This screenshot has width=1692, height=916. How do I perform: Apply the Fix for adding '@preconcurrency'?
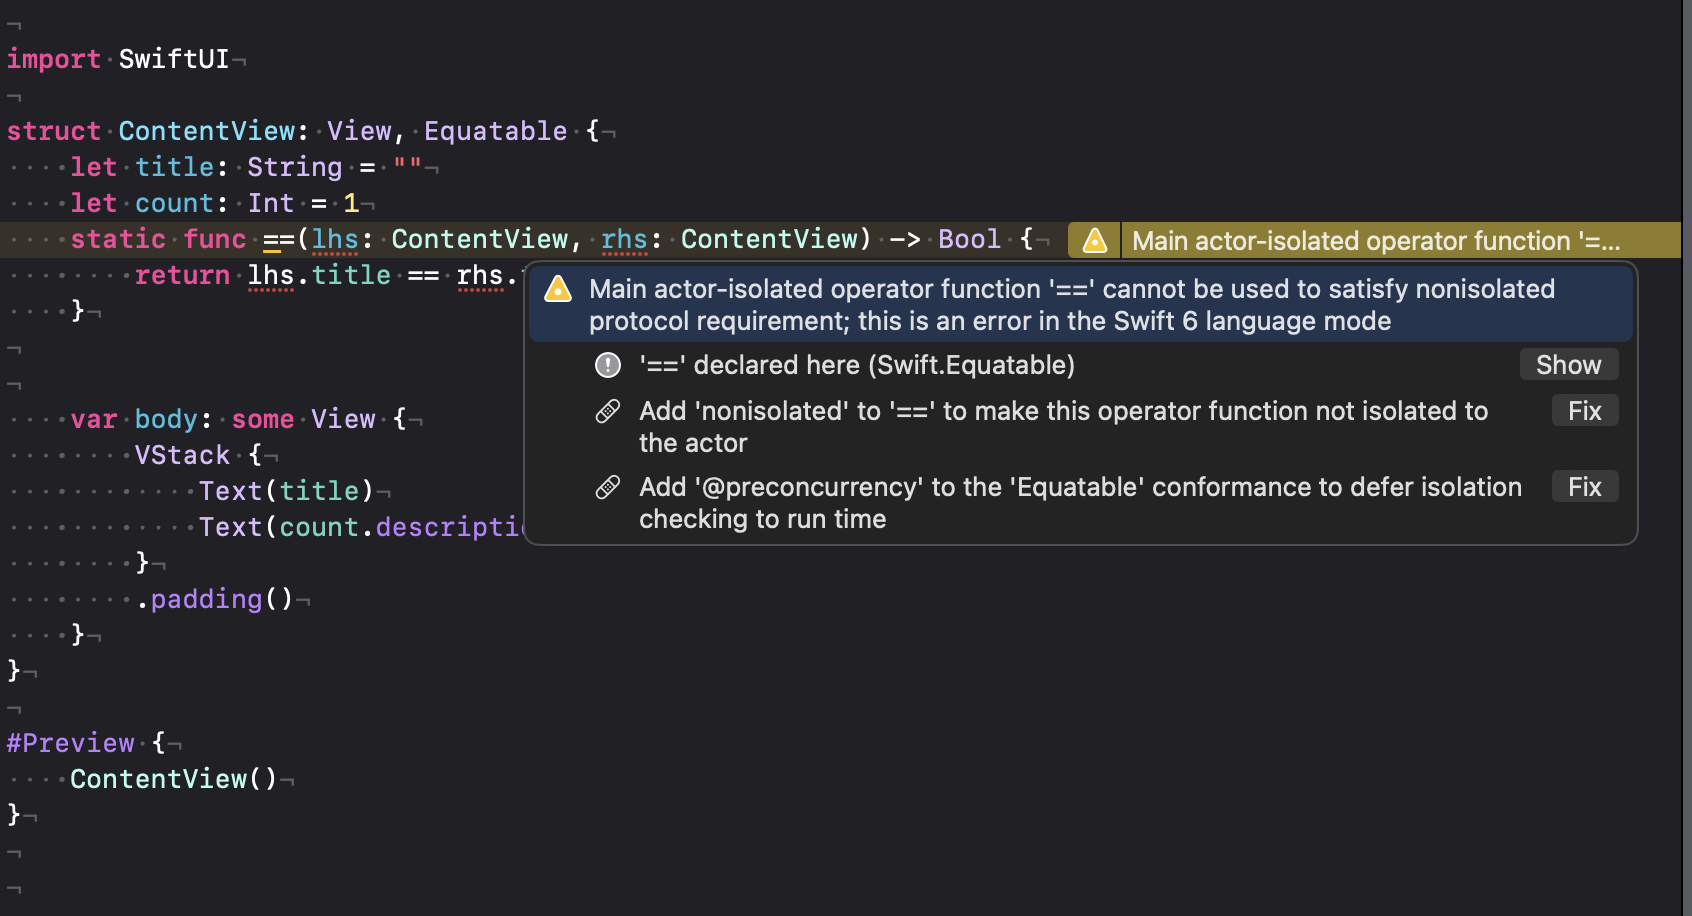pyautogui.click(x=1584, y=487)
